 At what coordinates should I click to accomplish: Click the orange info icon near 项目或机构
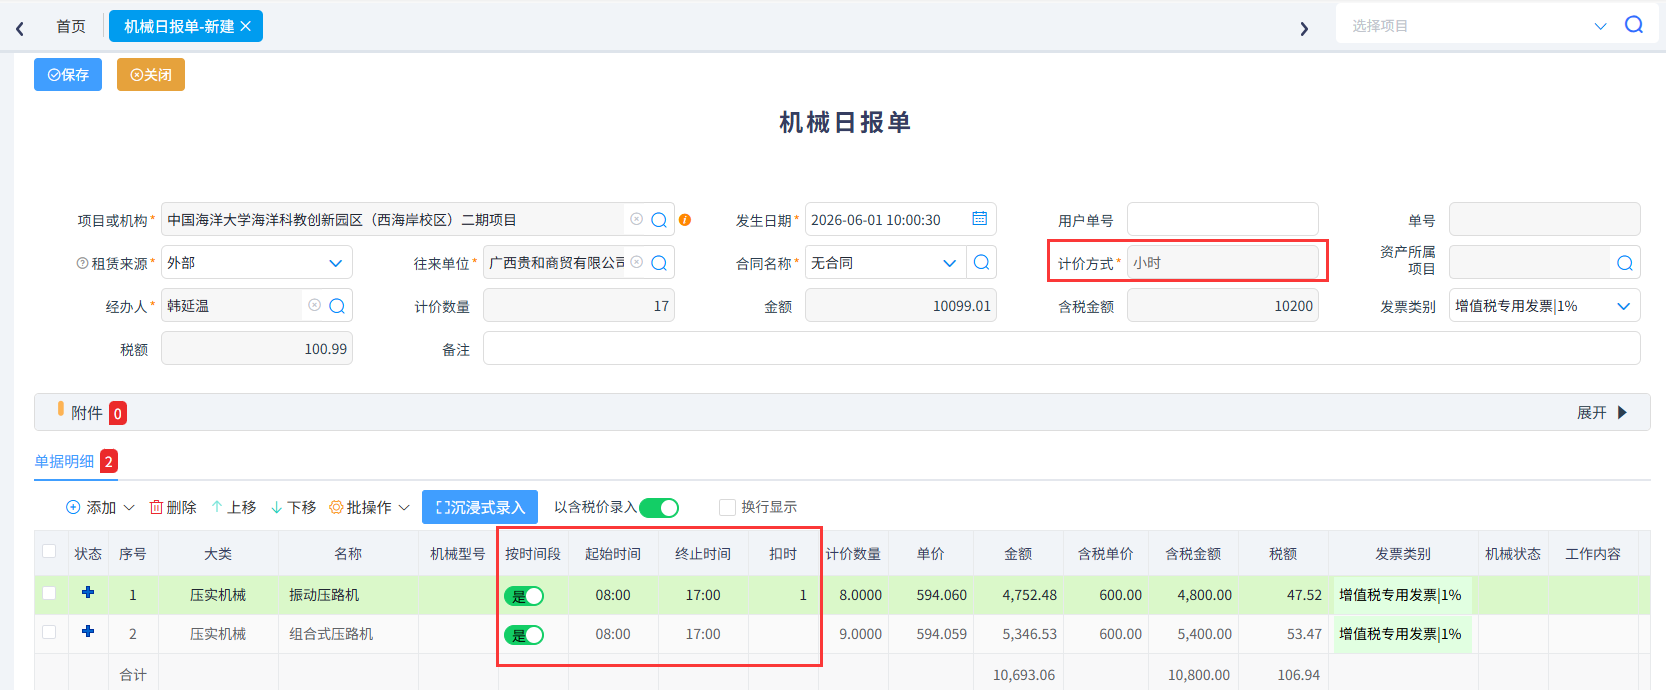(685, 220)
